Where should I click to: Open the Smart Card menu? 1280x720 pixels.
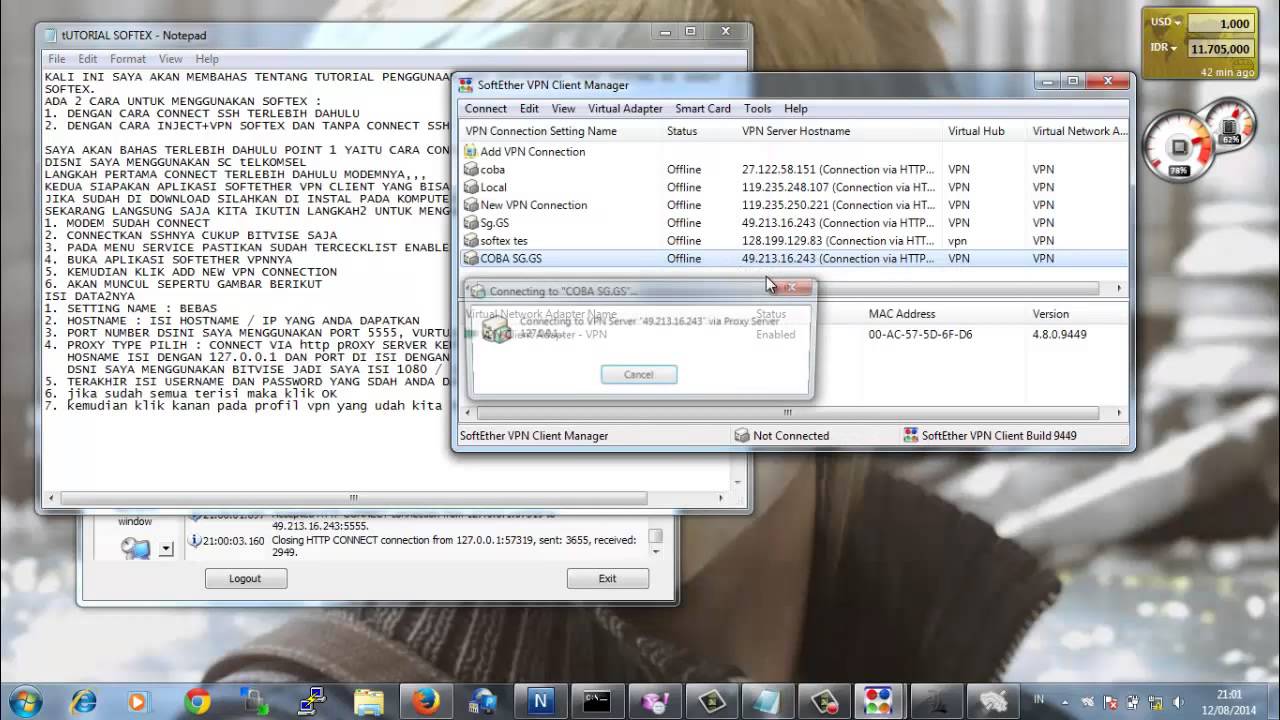pyautogui.click(x=703, y=108)
